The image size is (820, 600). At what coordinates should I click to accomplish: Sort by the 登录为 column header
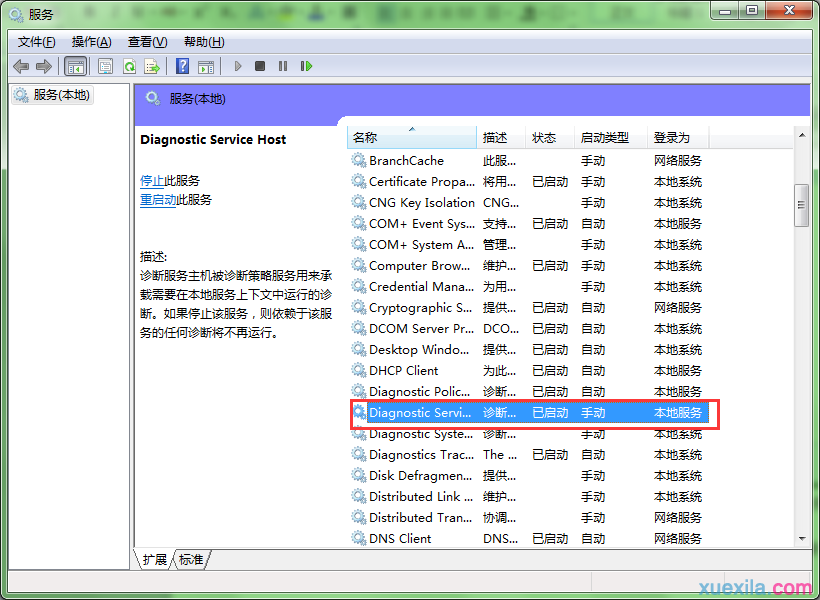coord(678,138)
